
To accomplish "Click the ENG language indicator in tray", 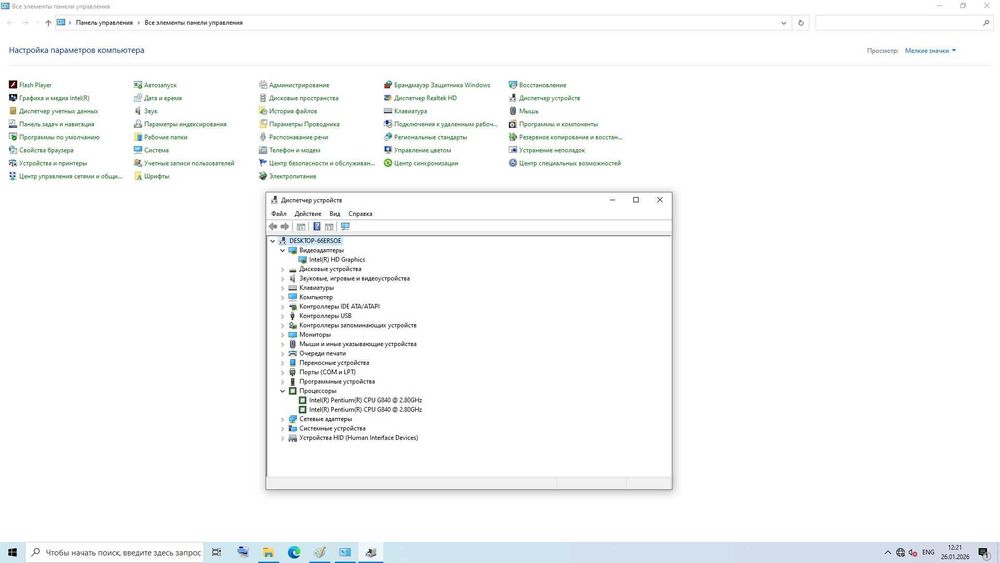I will point(929,552).
